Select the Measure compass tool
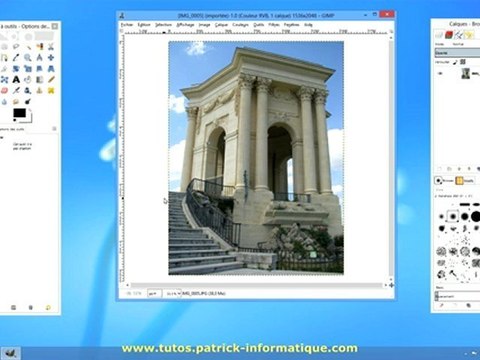 pos(39,58)
